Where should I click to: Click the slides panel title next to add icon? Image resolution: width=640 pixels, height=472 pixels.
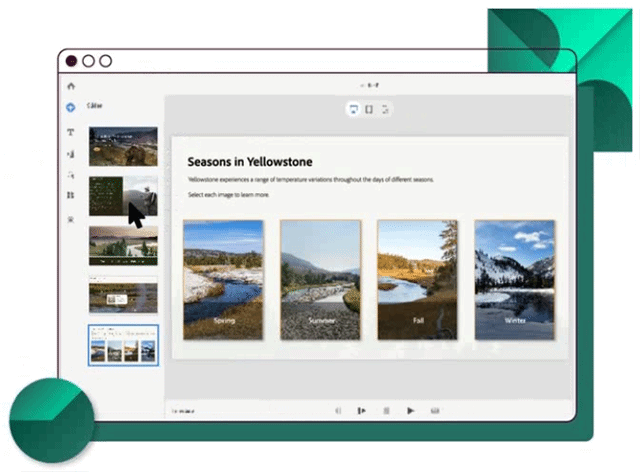94,106
